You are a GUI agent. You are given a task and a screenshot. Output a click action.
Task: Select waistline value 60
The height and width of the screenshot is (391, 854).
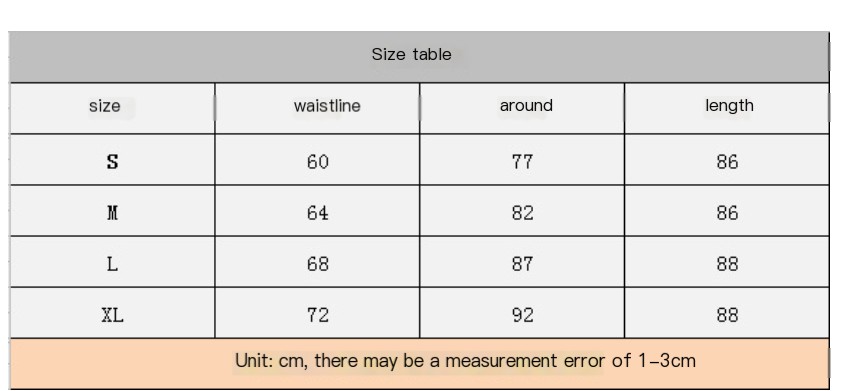318,162
